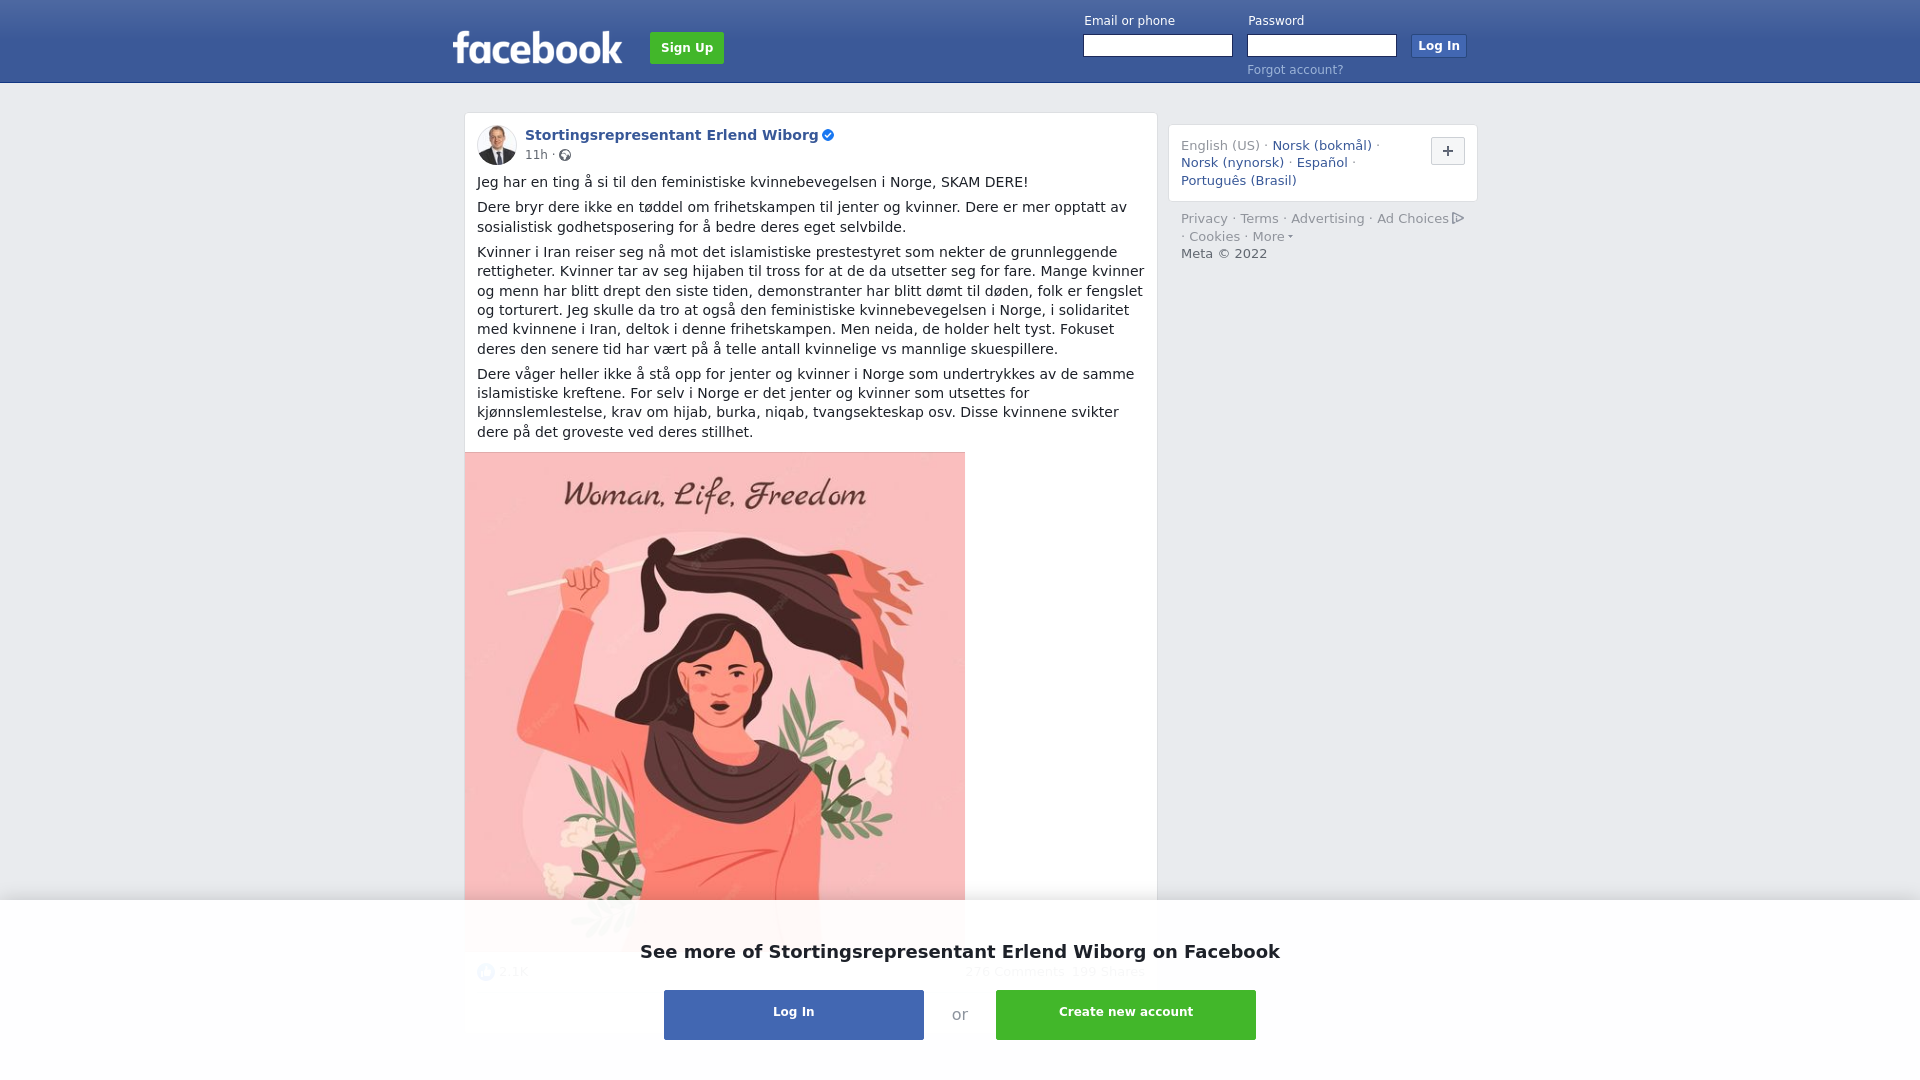
Task: Click the like reaction icon under the post
Action: pyautogui.click(x=486, y=972)
